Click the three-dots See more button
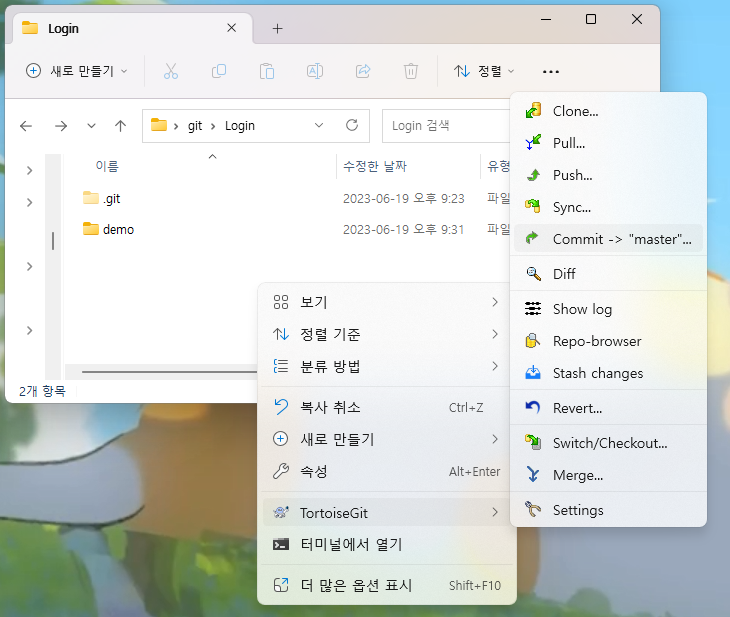This screenshot has height=617, width=730. pyautogui.click(x=551, y=72)
